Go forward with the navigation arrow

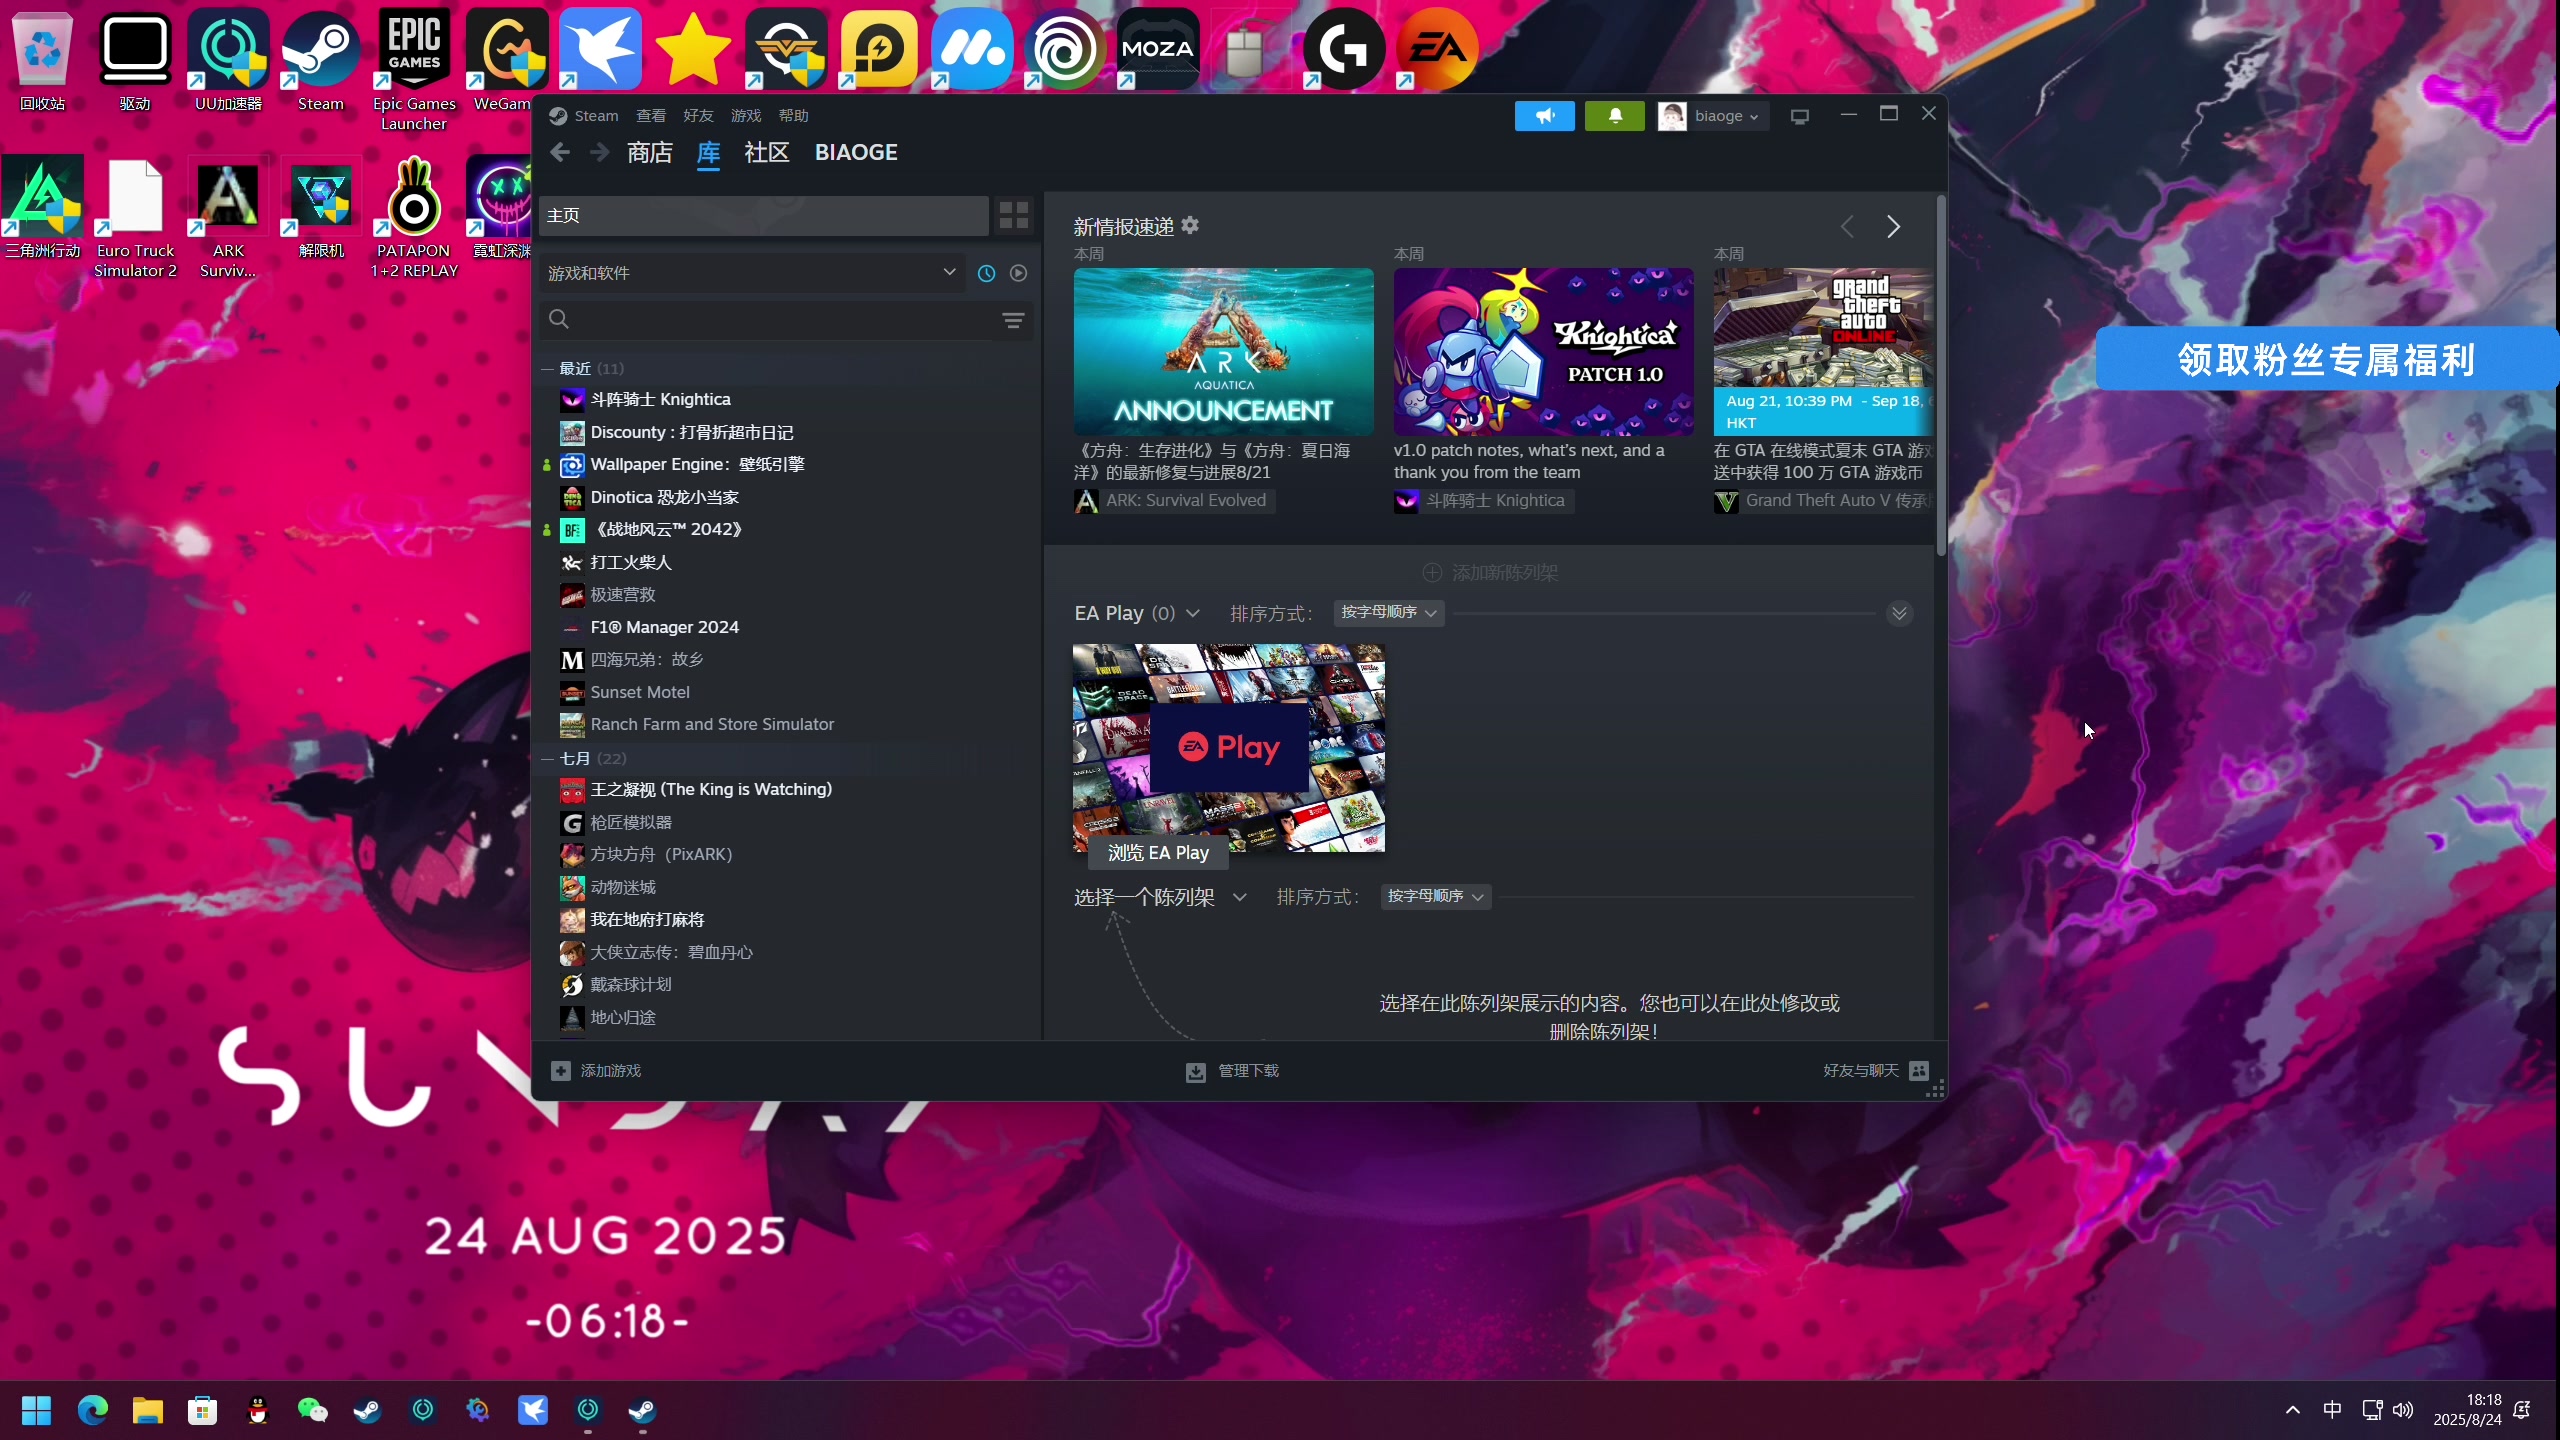[x=599, y=152]
